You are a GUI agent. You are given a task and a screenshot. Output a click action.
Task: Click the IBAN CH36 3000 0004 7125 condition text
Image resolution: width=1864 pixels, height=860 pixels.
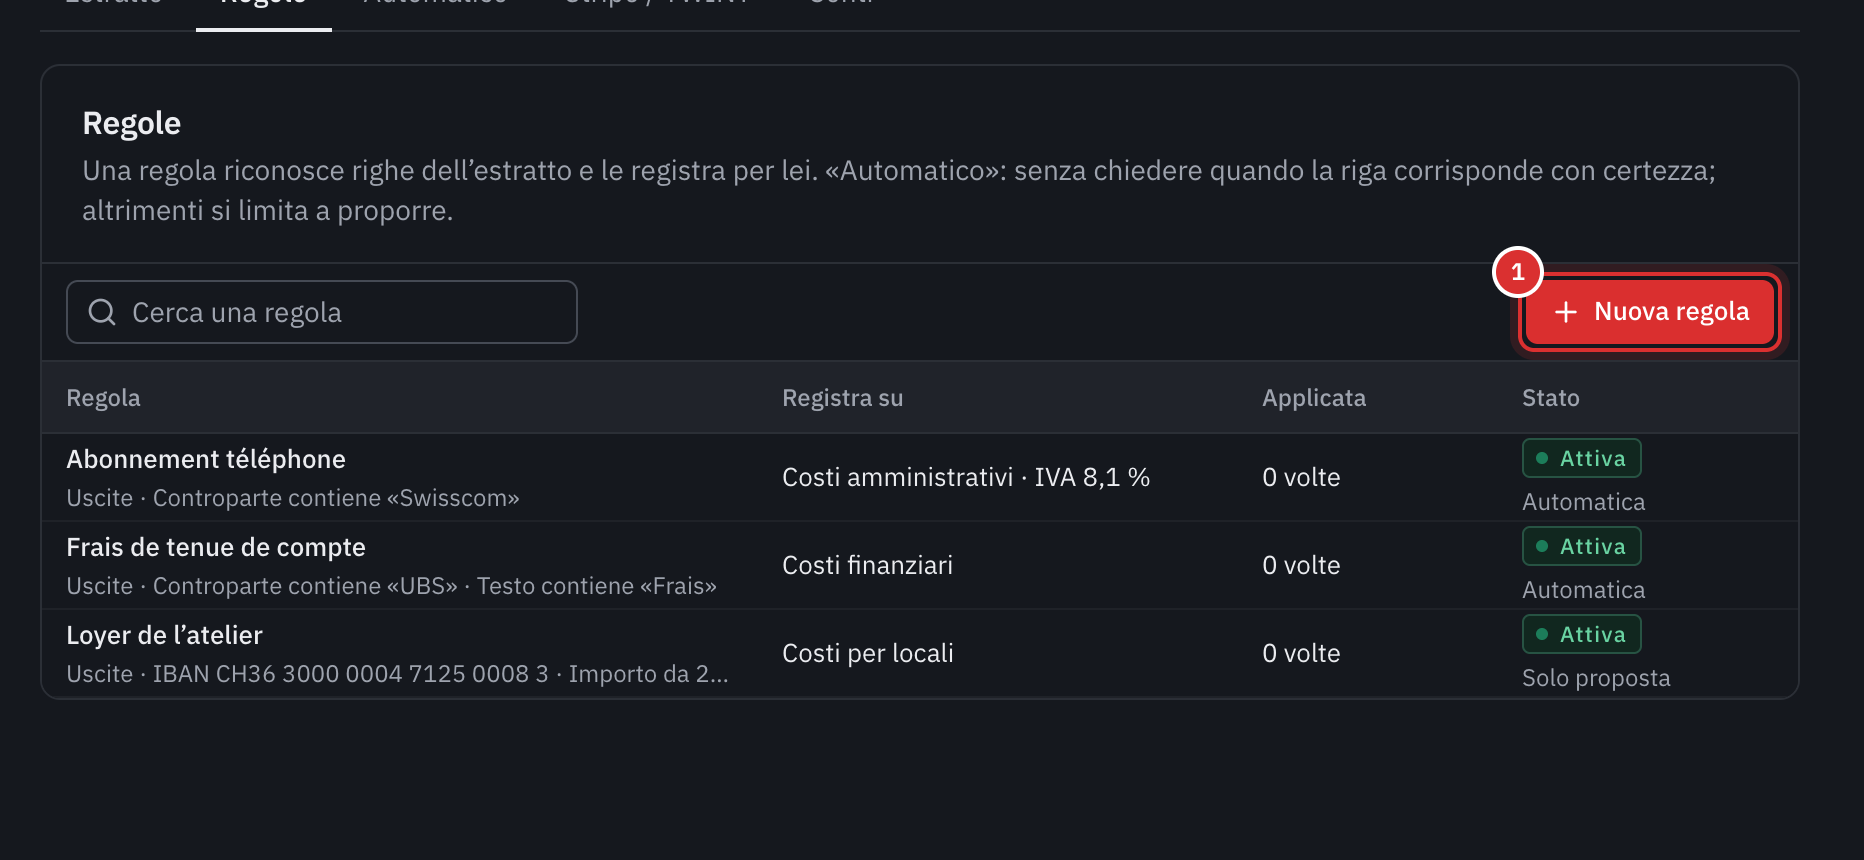397,674
